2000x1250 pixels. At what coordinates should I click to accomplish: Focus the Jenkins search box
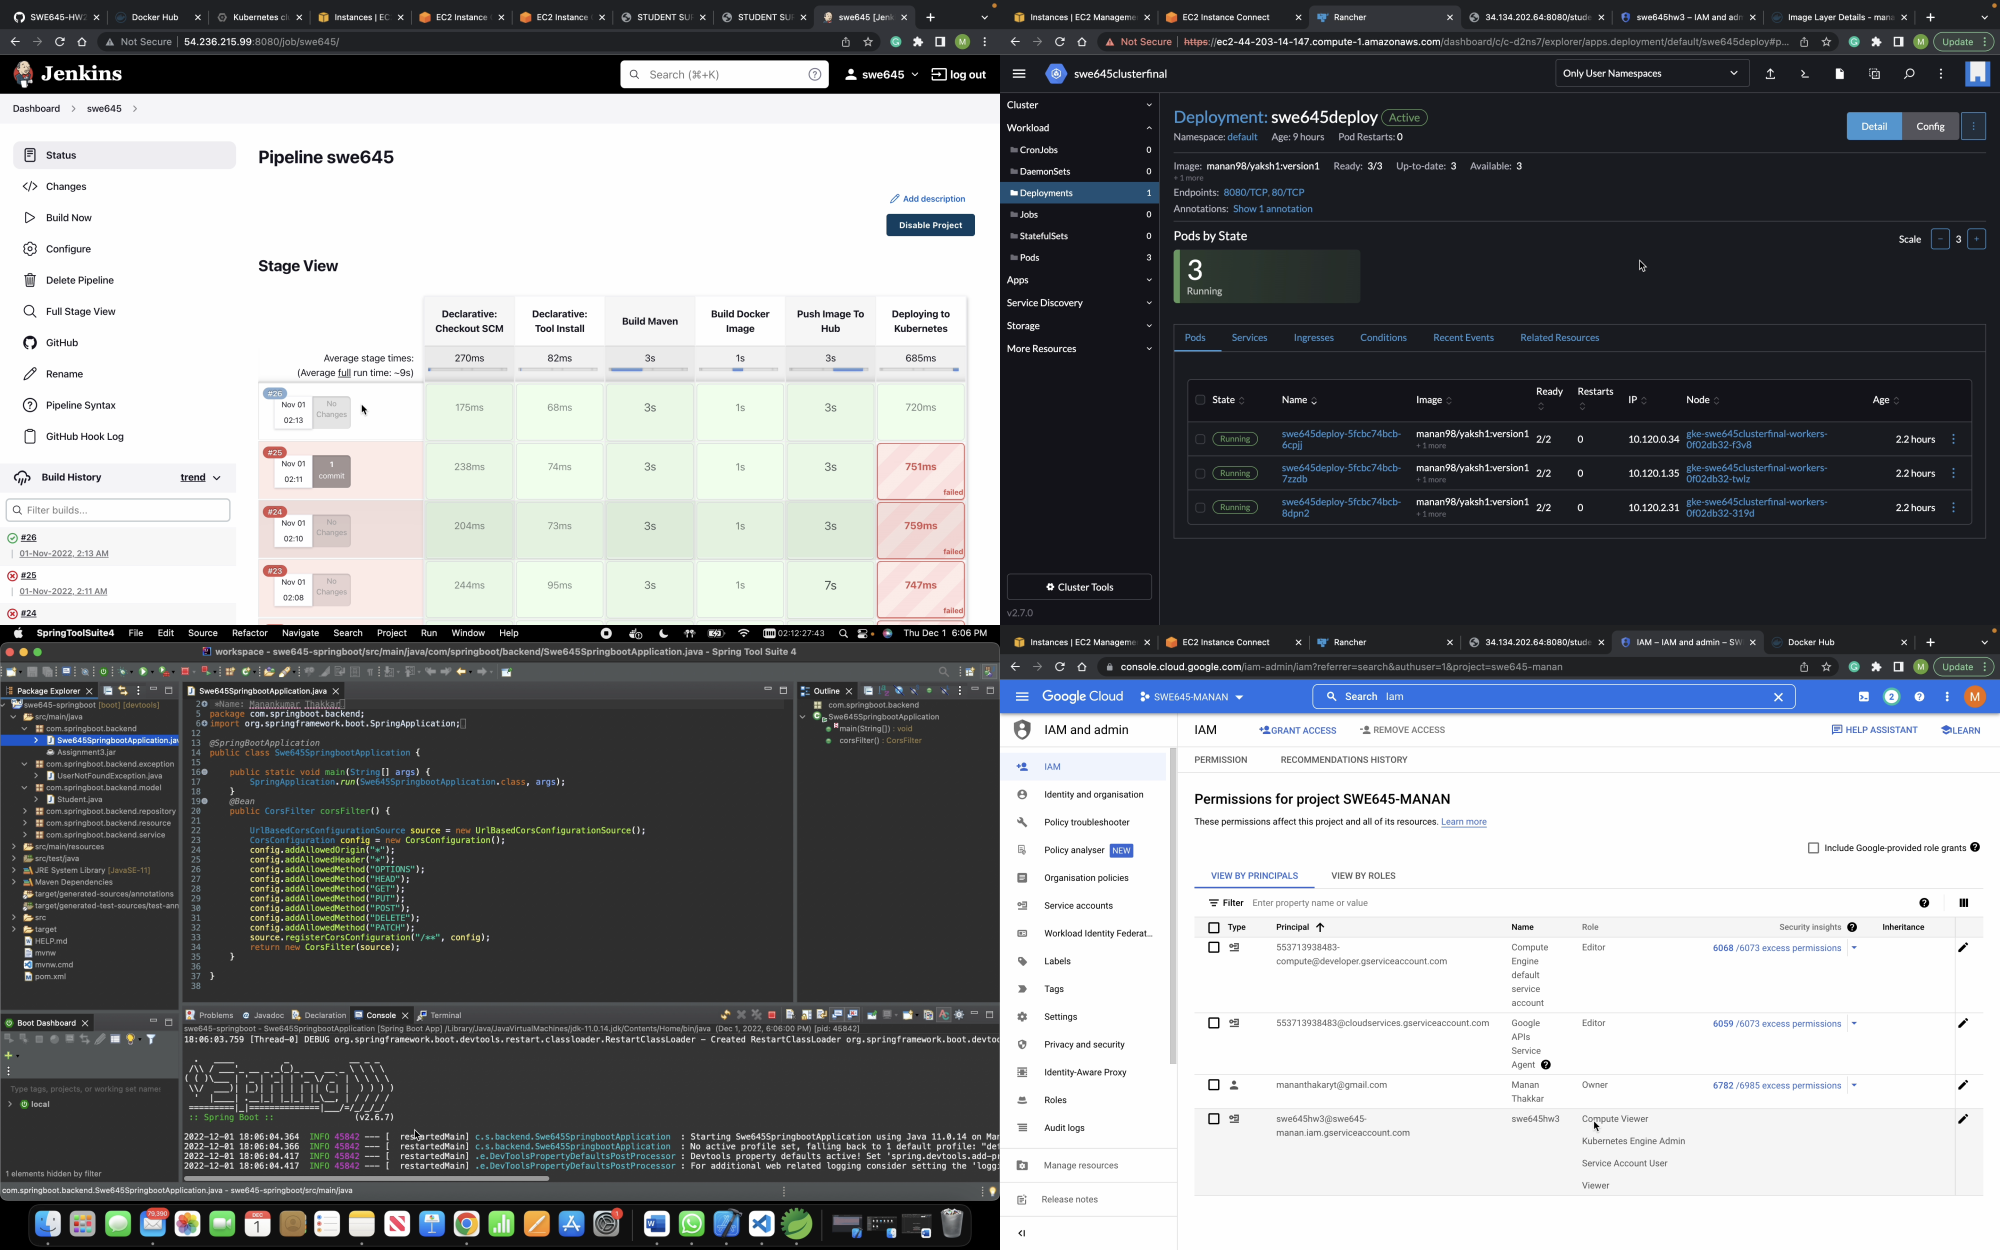click(x=724, y=75)
